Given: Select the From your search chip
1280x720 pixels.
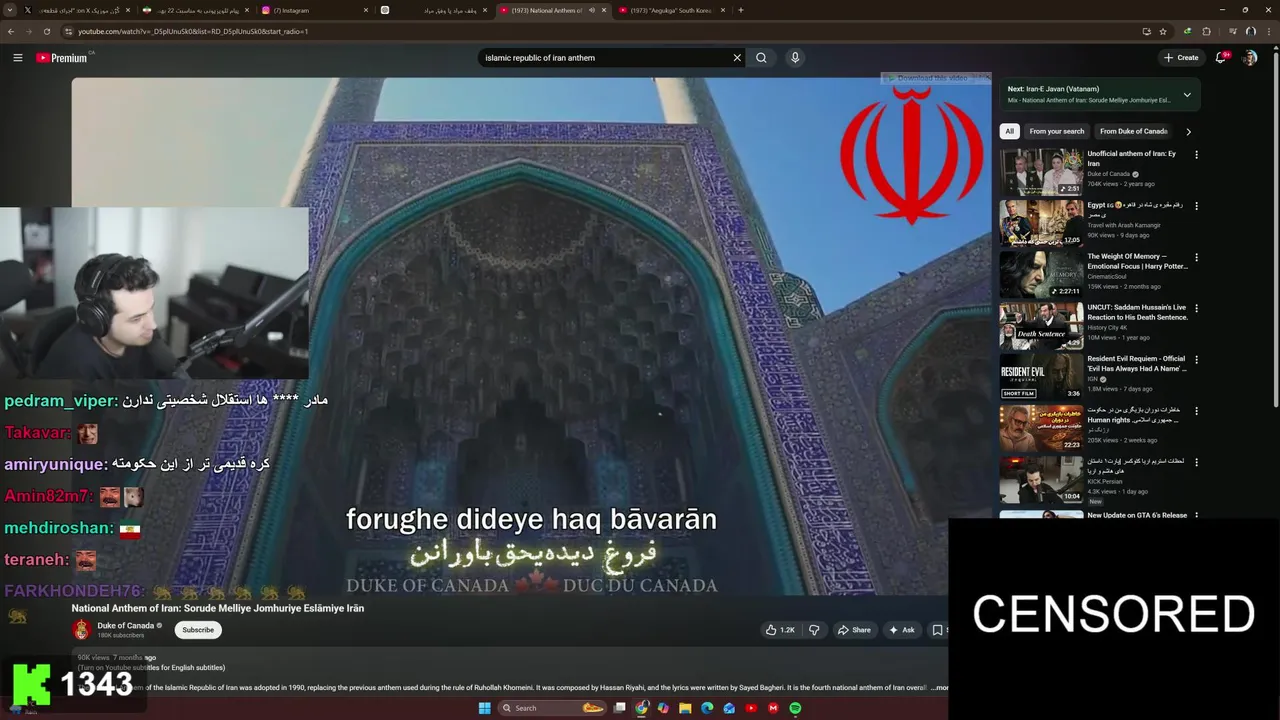Looking at the screenshot, I should [x=1057, y=131].
